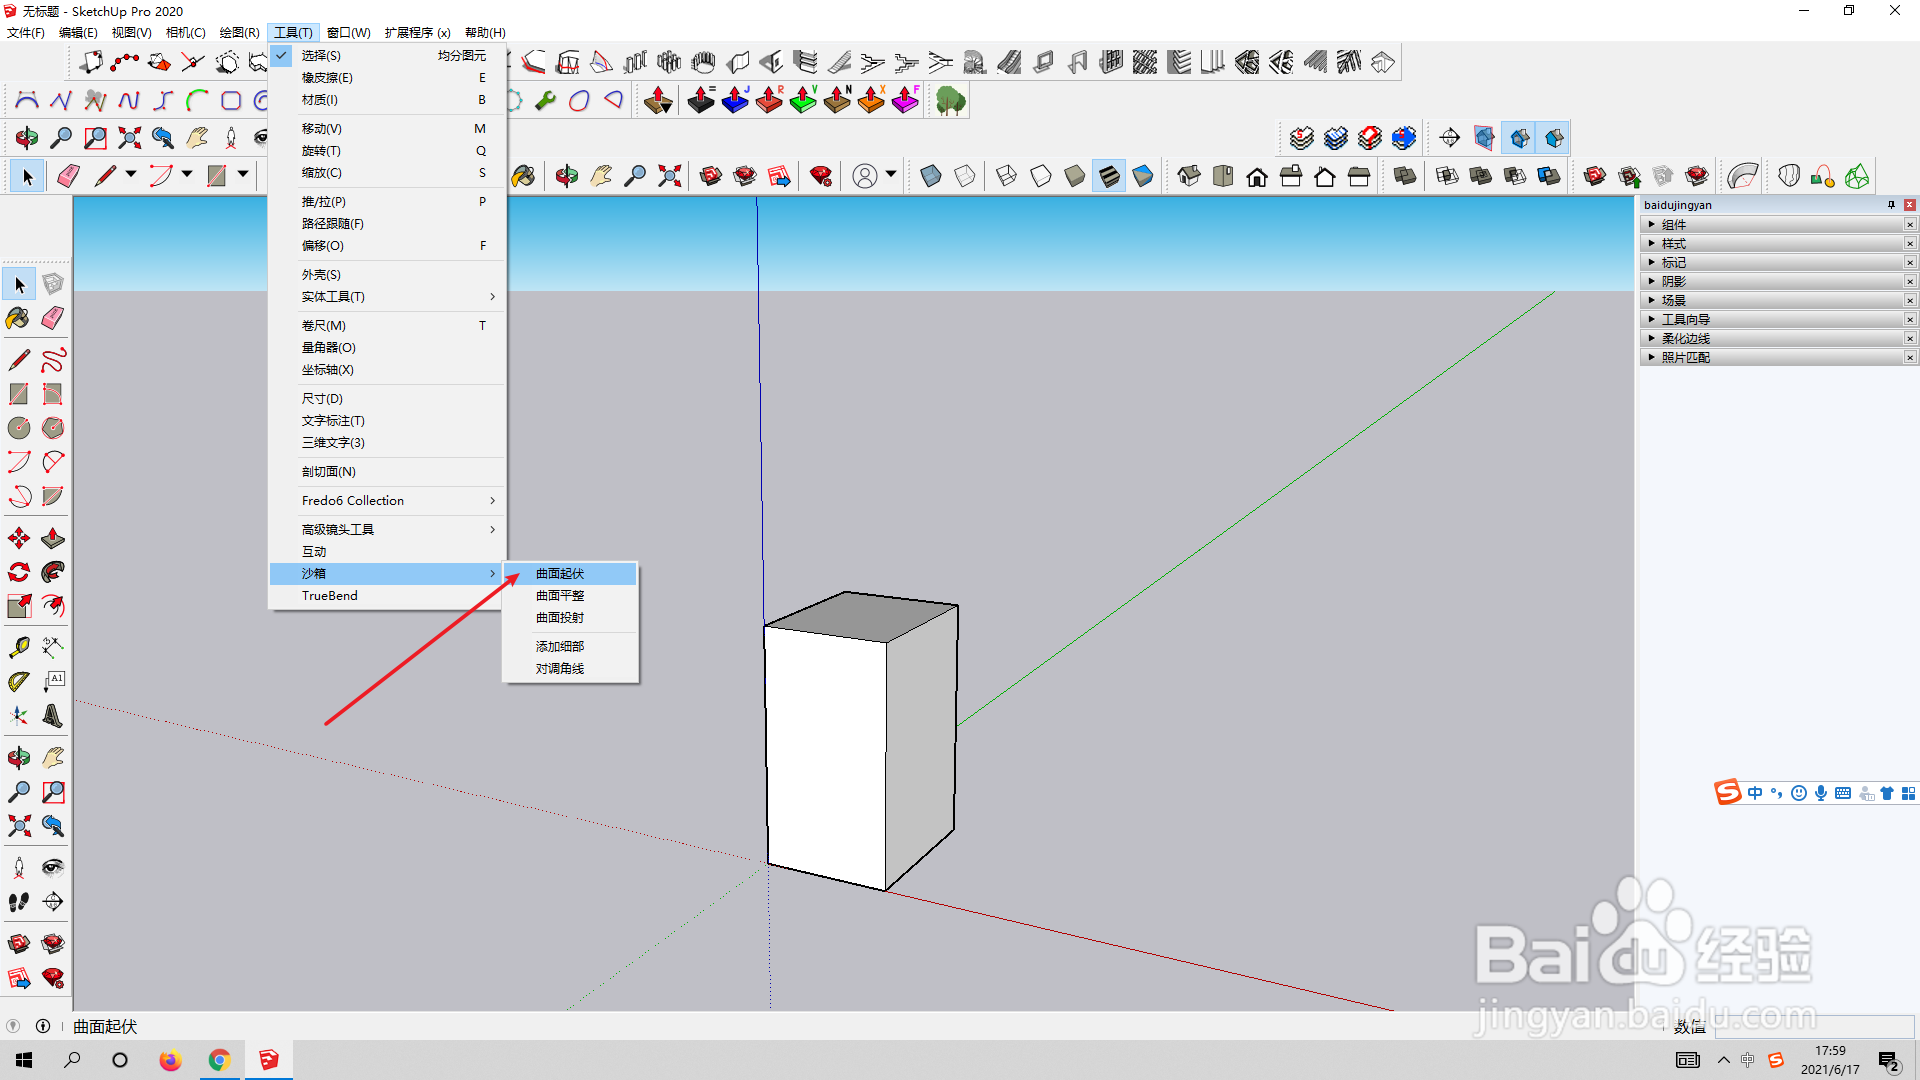The width and height of the screenshot is (1920, 1080).
Task: Choose the Eraser tool in left toolbar
Action: pyautogui.click(x=53, y=318)
